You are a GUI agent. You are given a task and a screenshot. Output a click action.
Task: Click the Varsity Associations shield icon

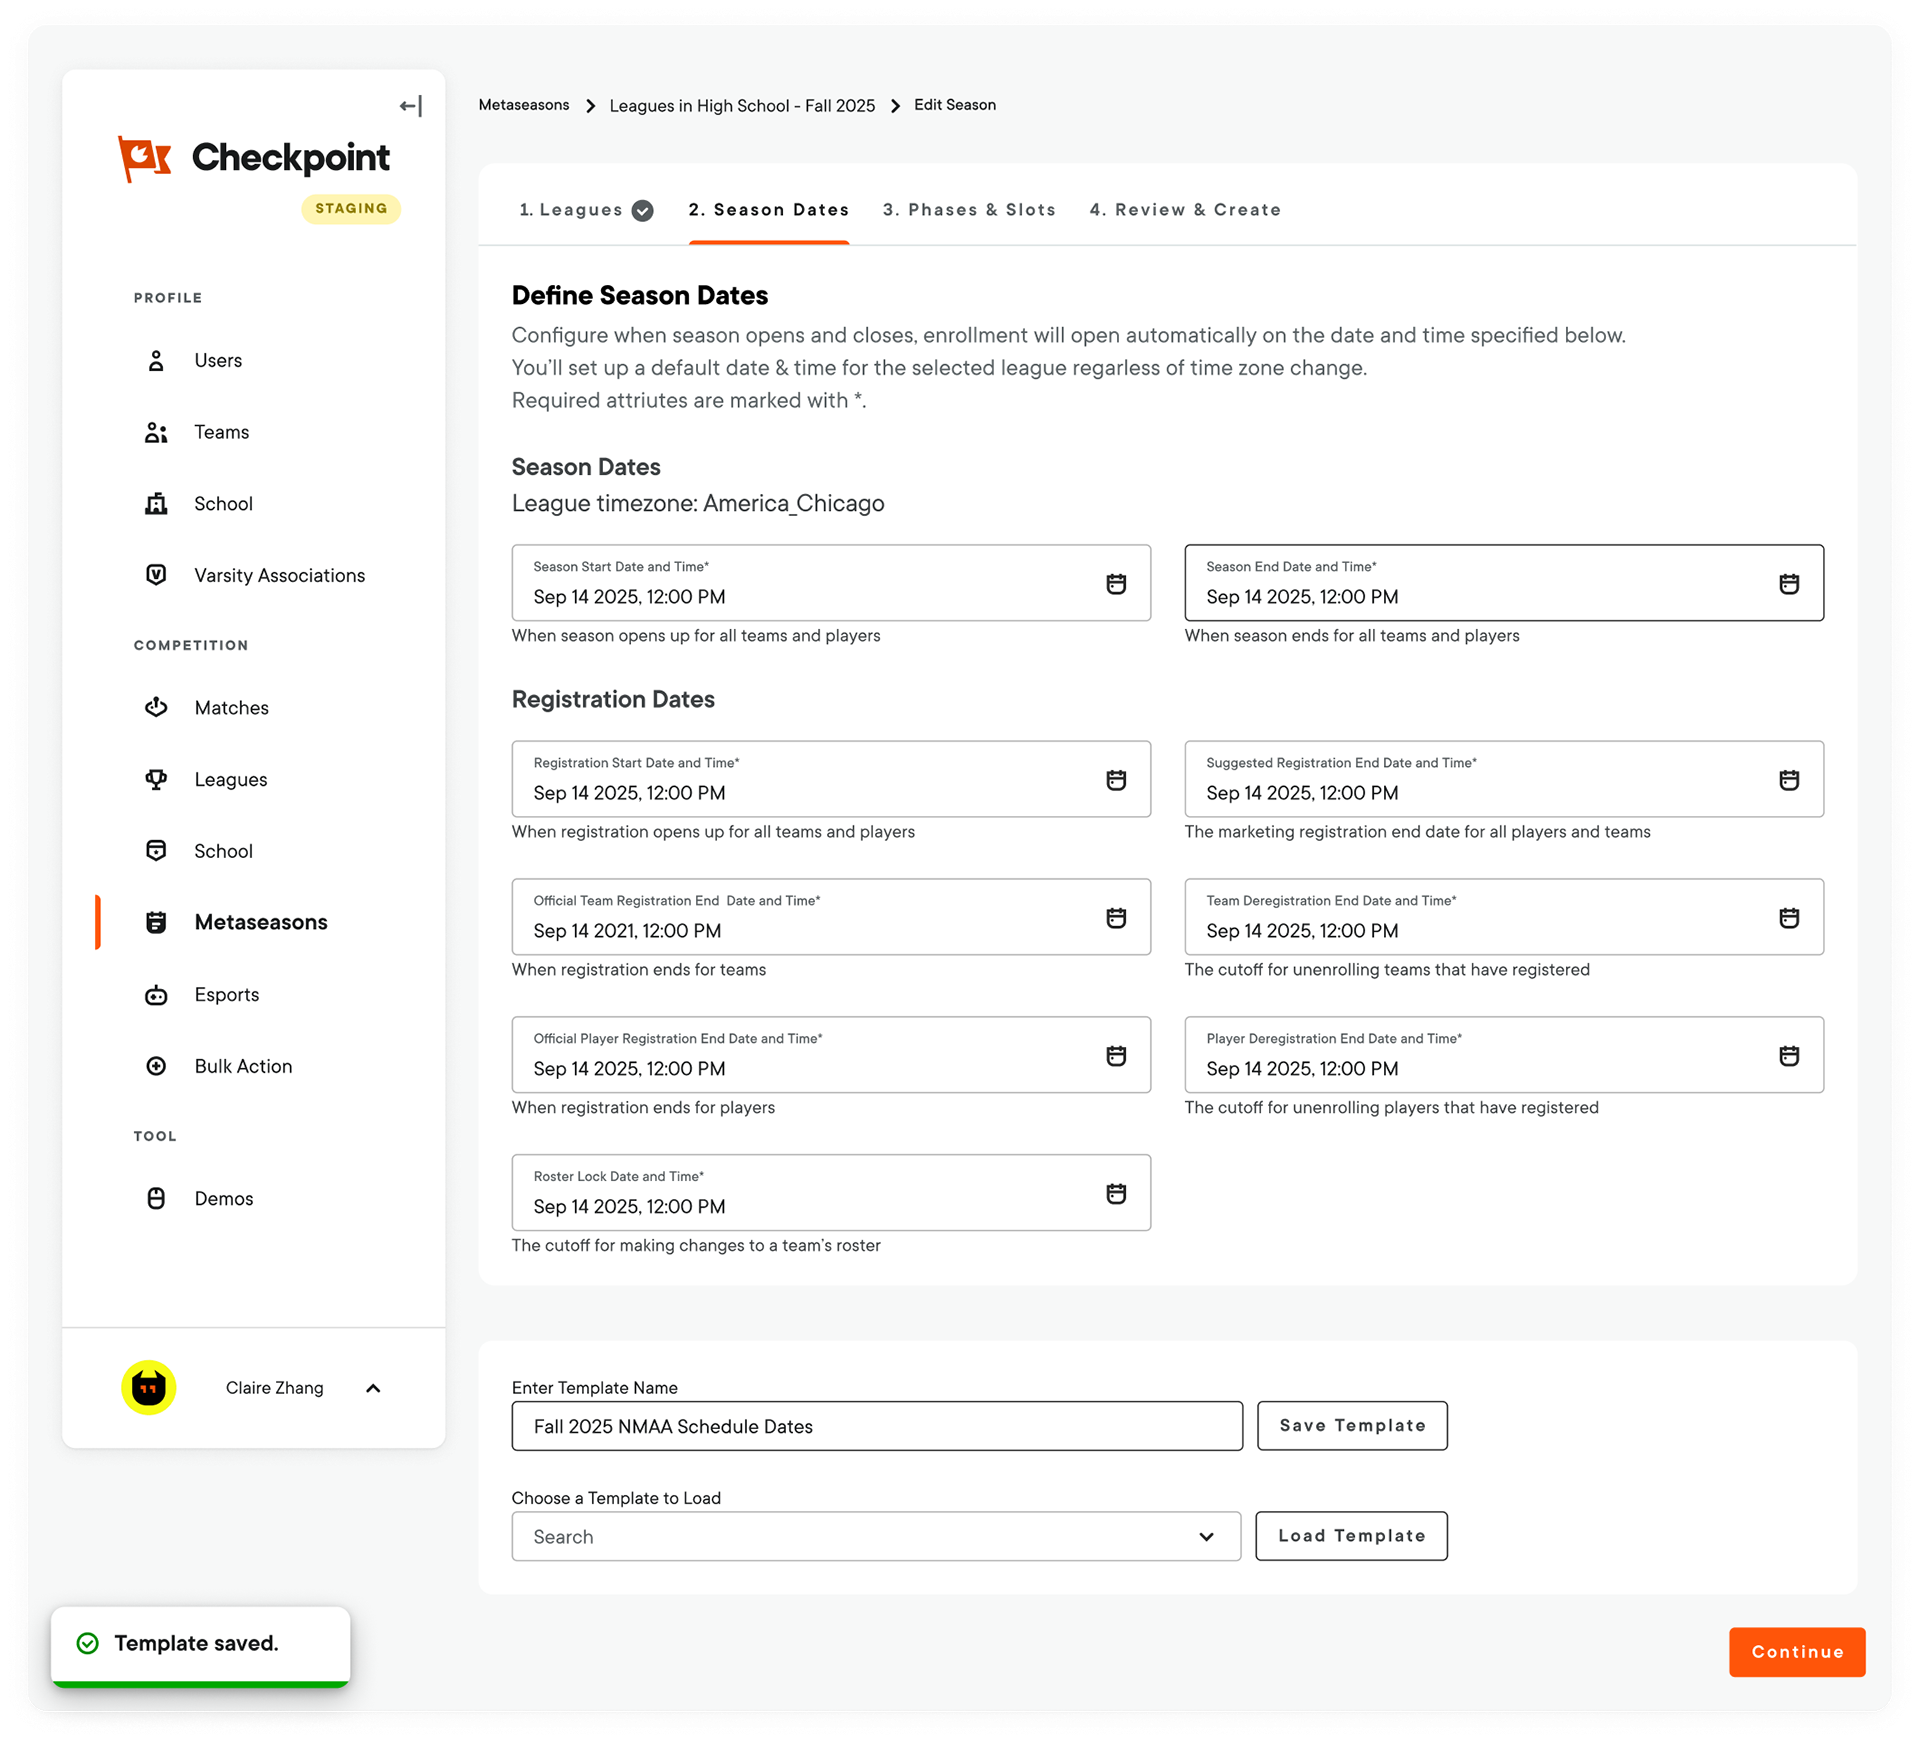click(156, 575)
